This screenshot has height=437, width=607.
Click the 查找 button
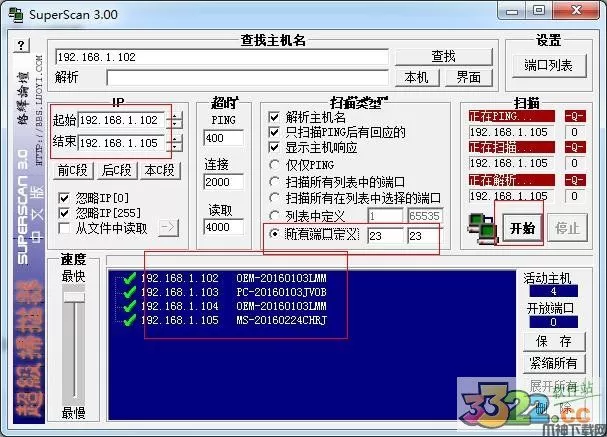(443, 57)
